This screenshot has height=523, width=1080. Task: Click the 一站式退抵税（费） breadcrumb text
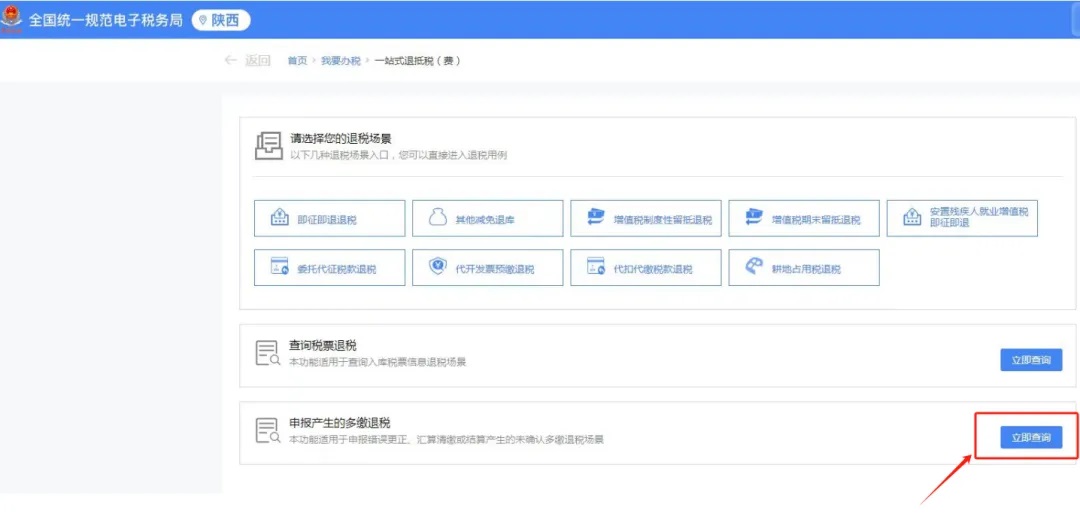417,61
